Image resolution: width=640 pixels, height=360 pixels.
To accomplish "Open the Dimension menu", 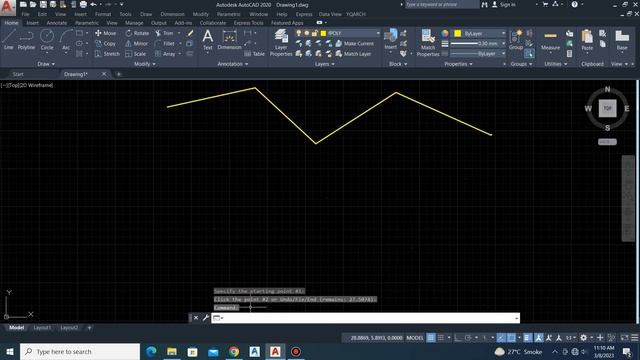I will tap(172, 14).
